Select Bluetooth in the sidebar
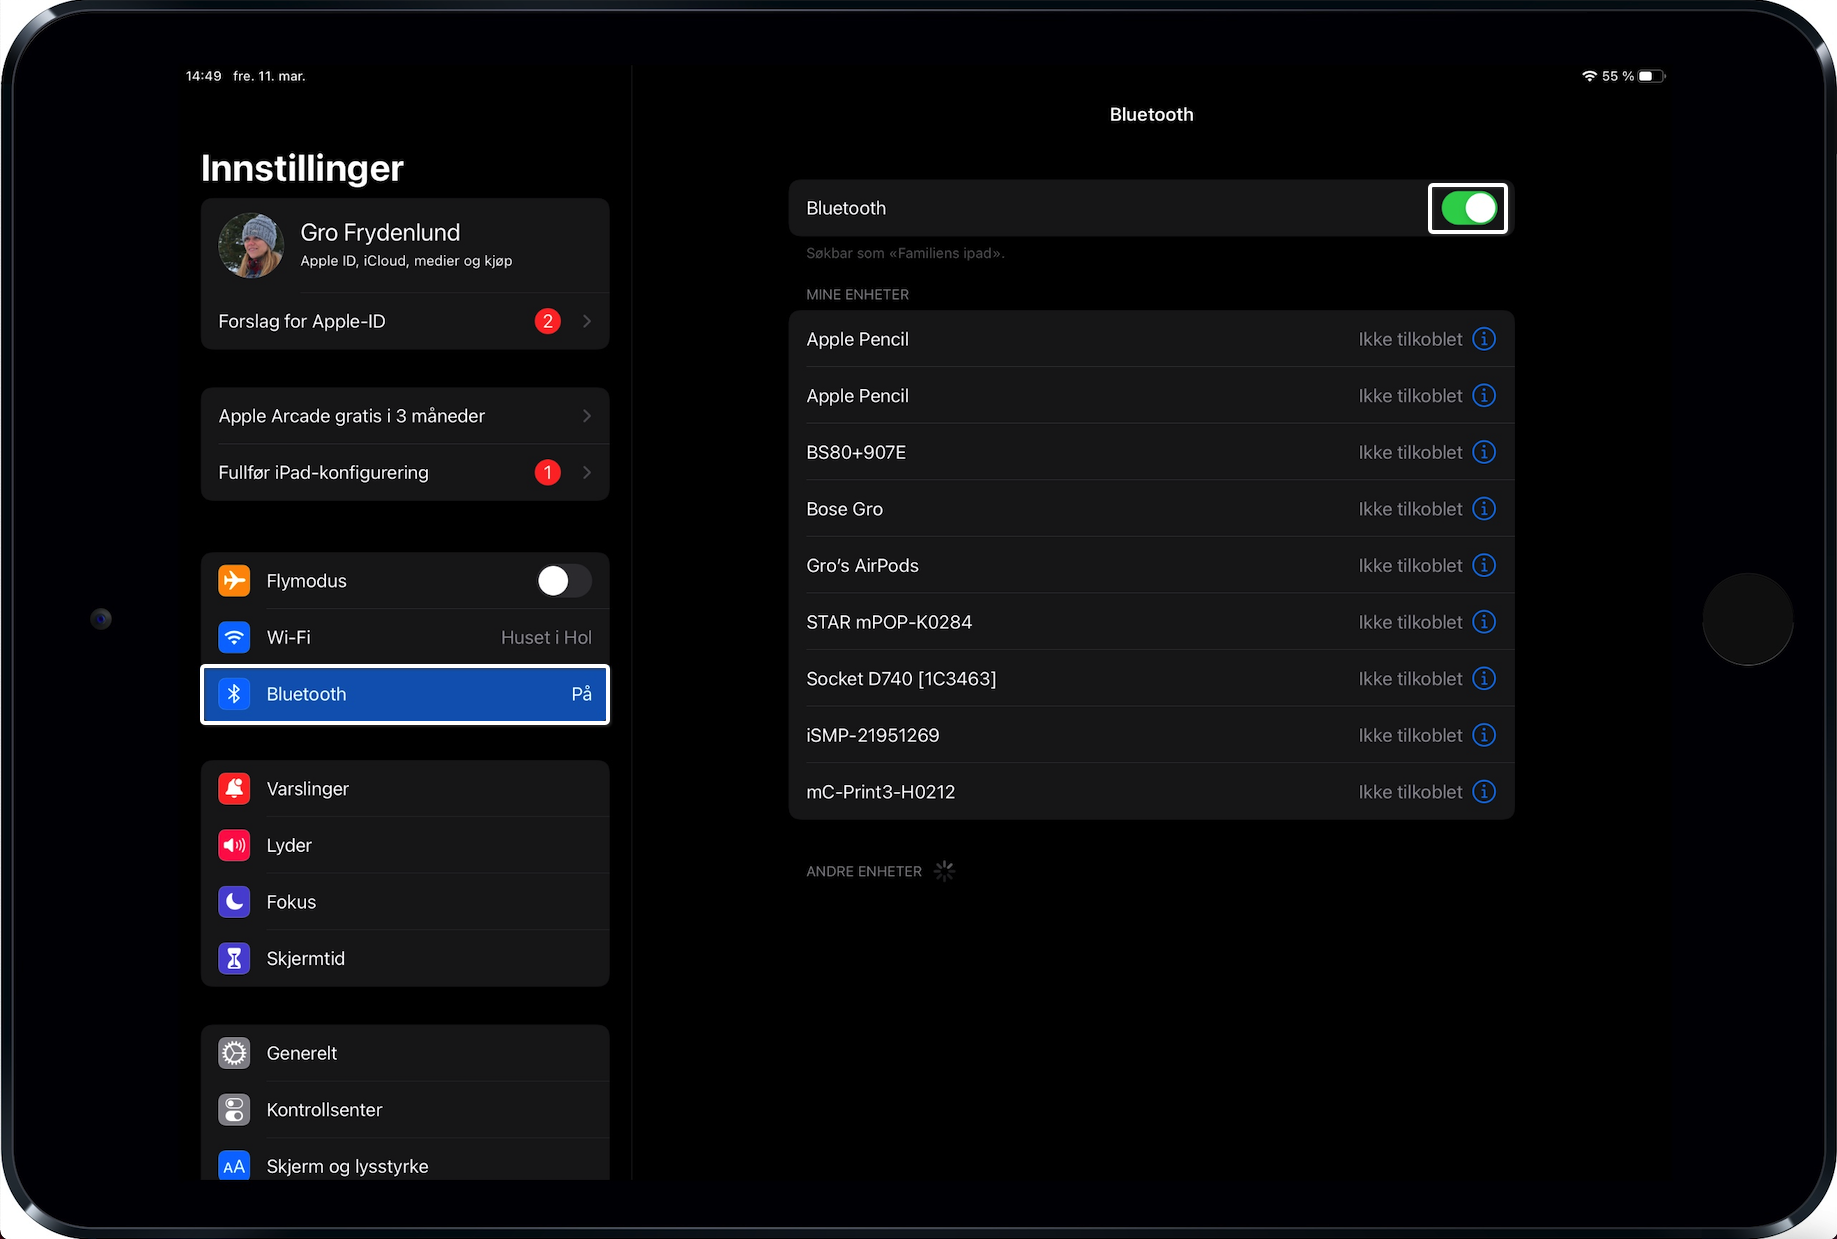Viewport: 1837px width, 1239px height. 405,694
